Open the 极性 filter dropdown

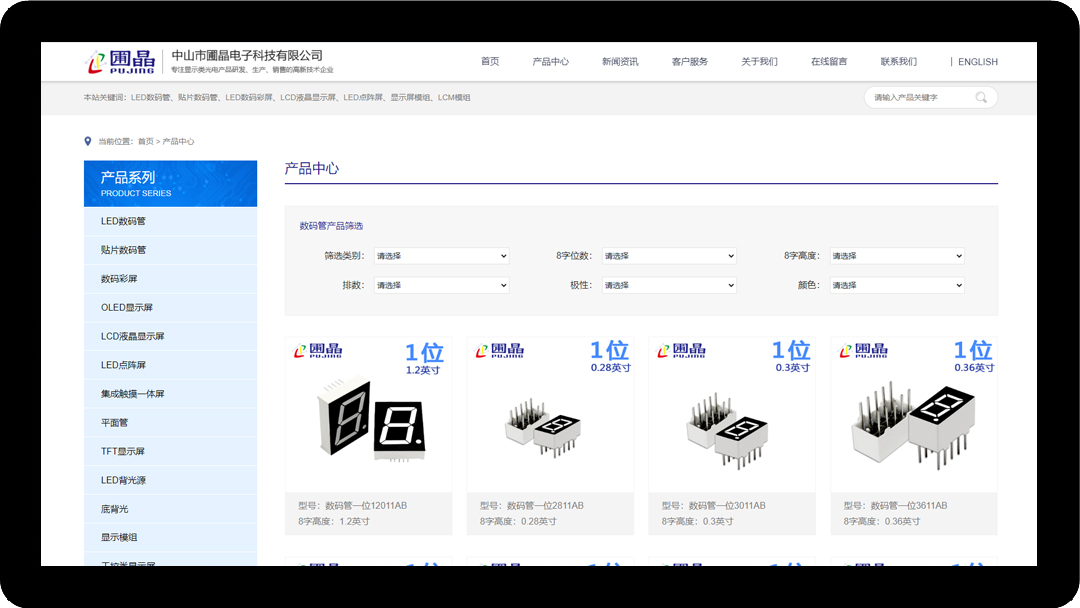tap(669, 285)
